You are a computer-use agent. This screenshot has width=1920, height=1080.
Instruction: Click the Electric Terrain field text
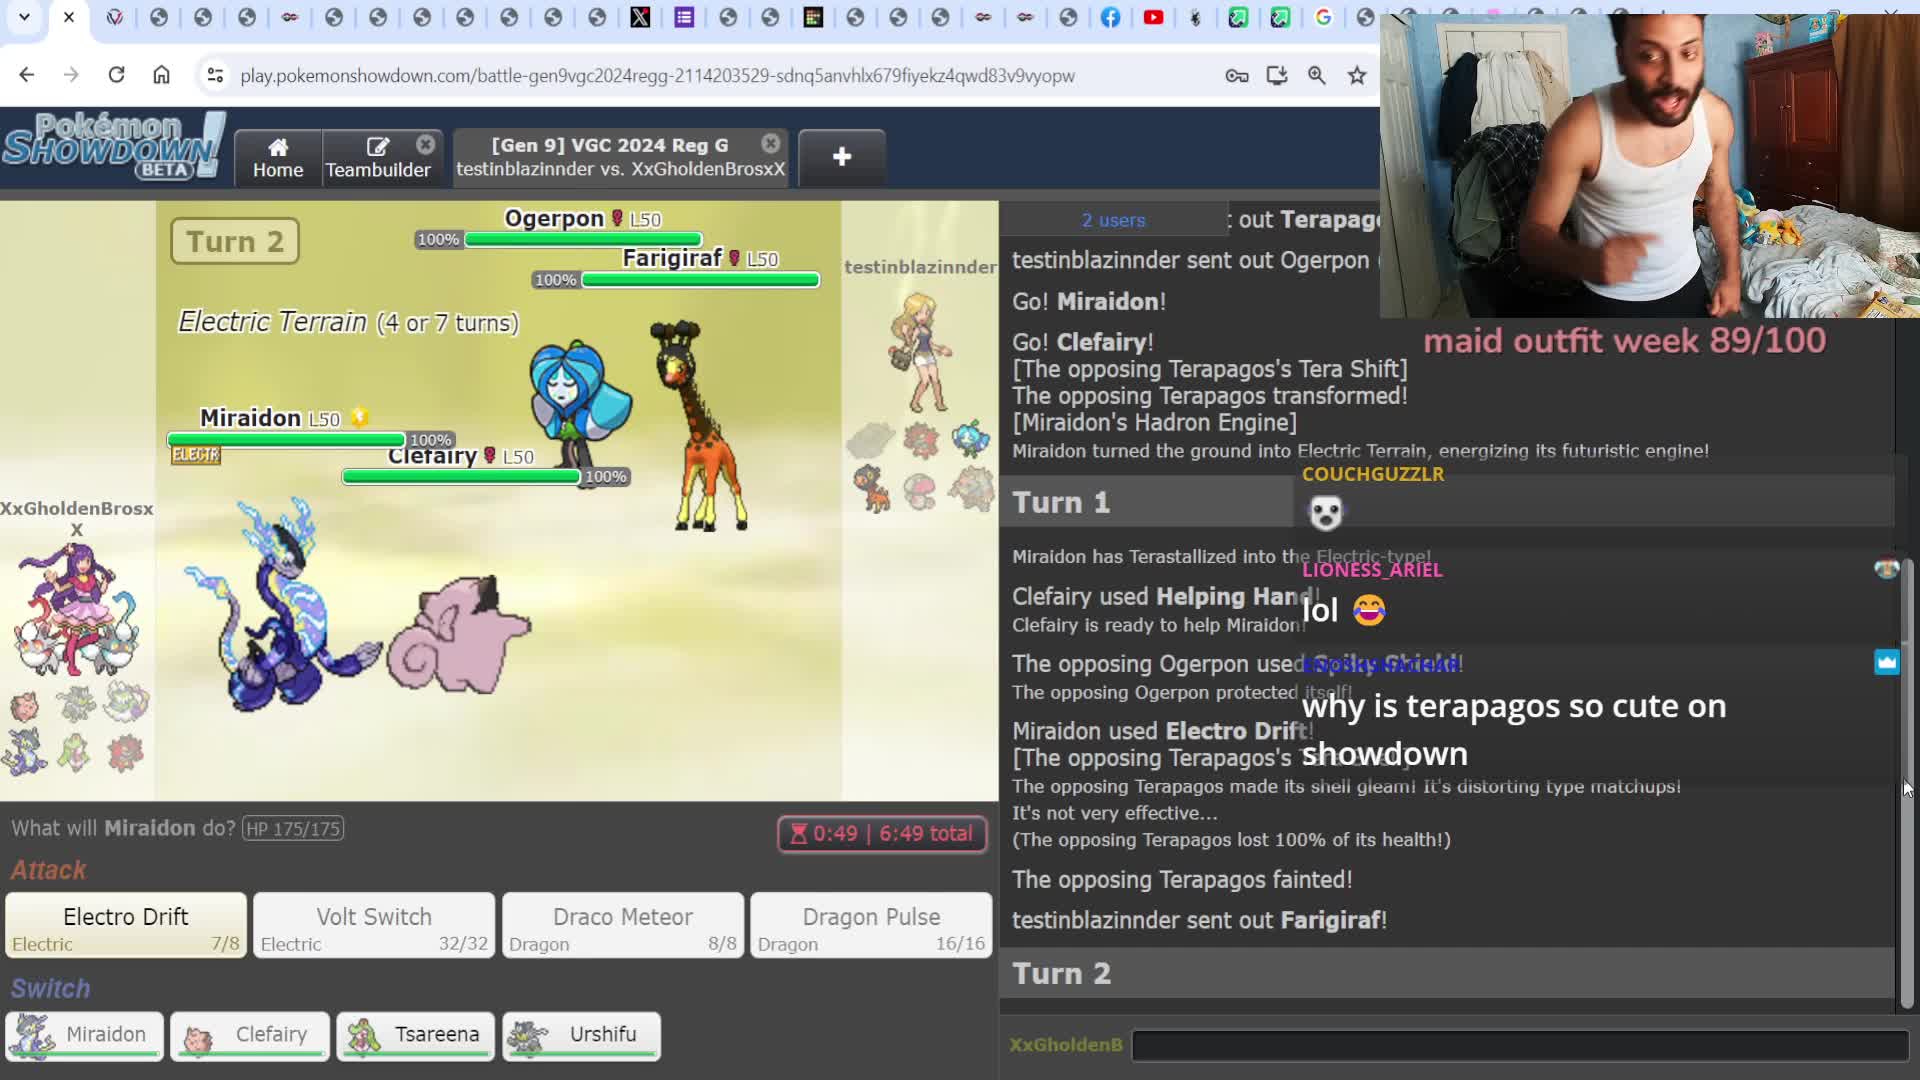click(348, 322)
